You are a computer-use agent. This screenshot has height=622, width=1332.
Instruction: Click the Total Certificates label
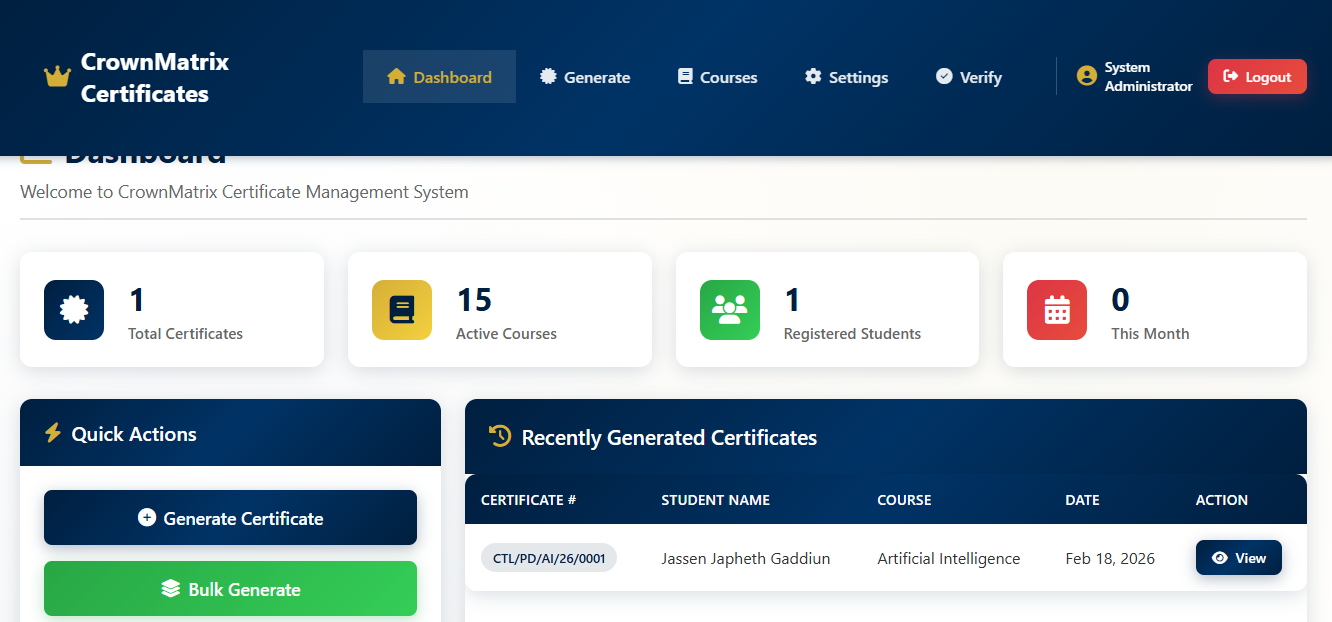click(x=185, y=334)
